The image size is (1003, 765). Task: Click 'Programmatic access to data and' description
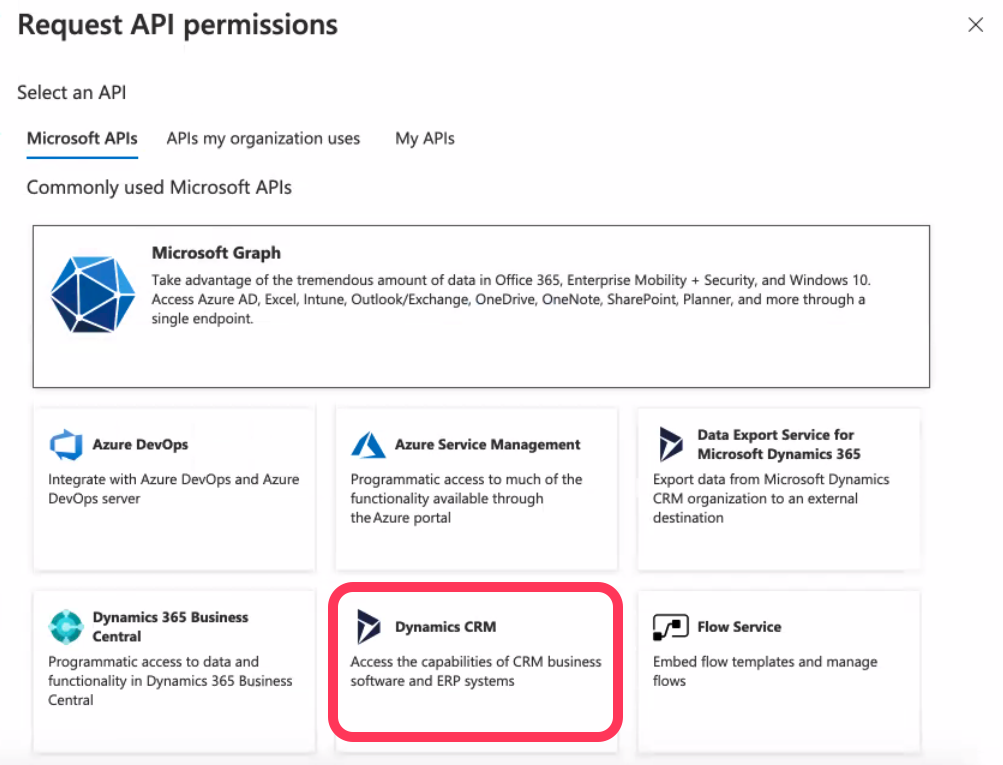coord(170,681)
